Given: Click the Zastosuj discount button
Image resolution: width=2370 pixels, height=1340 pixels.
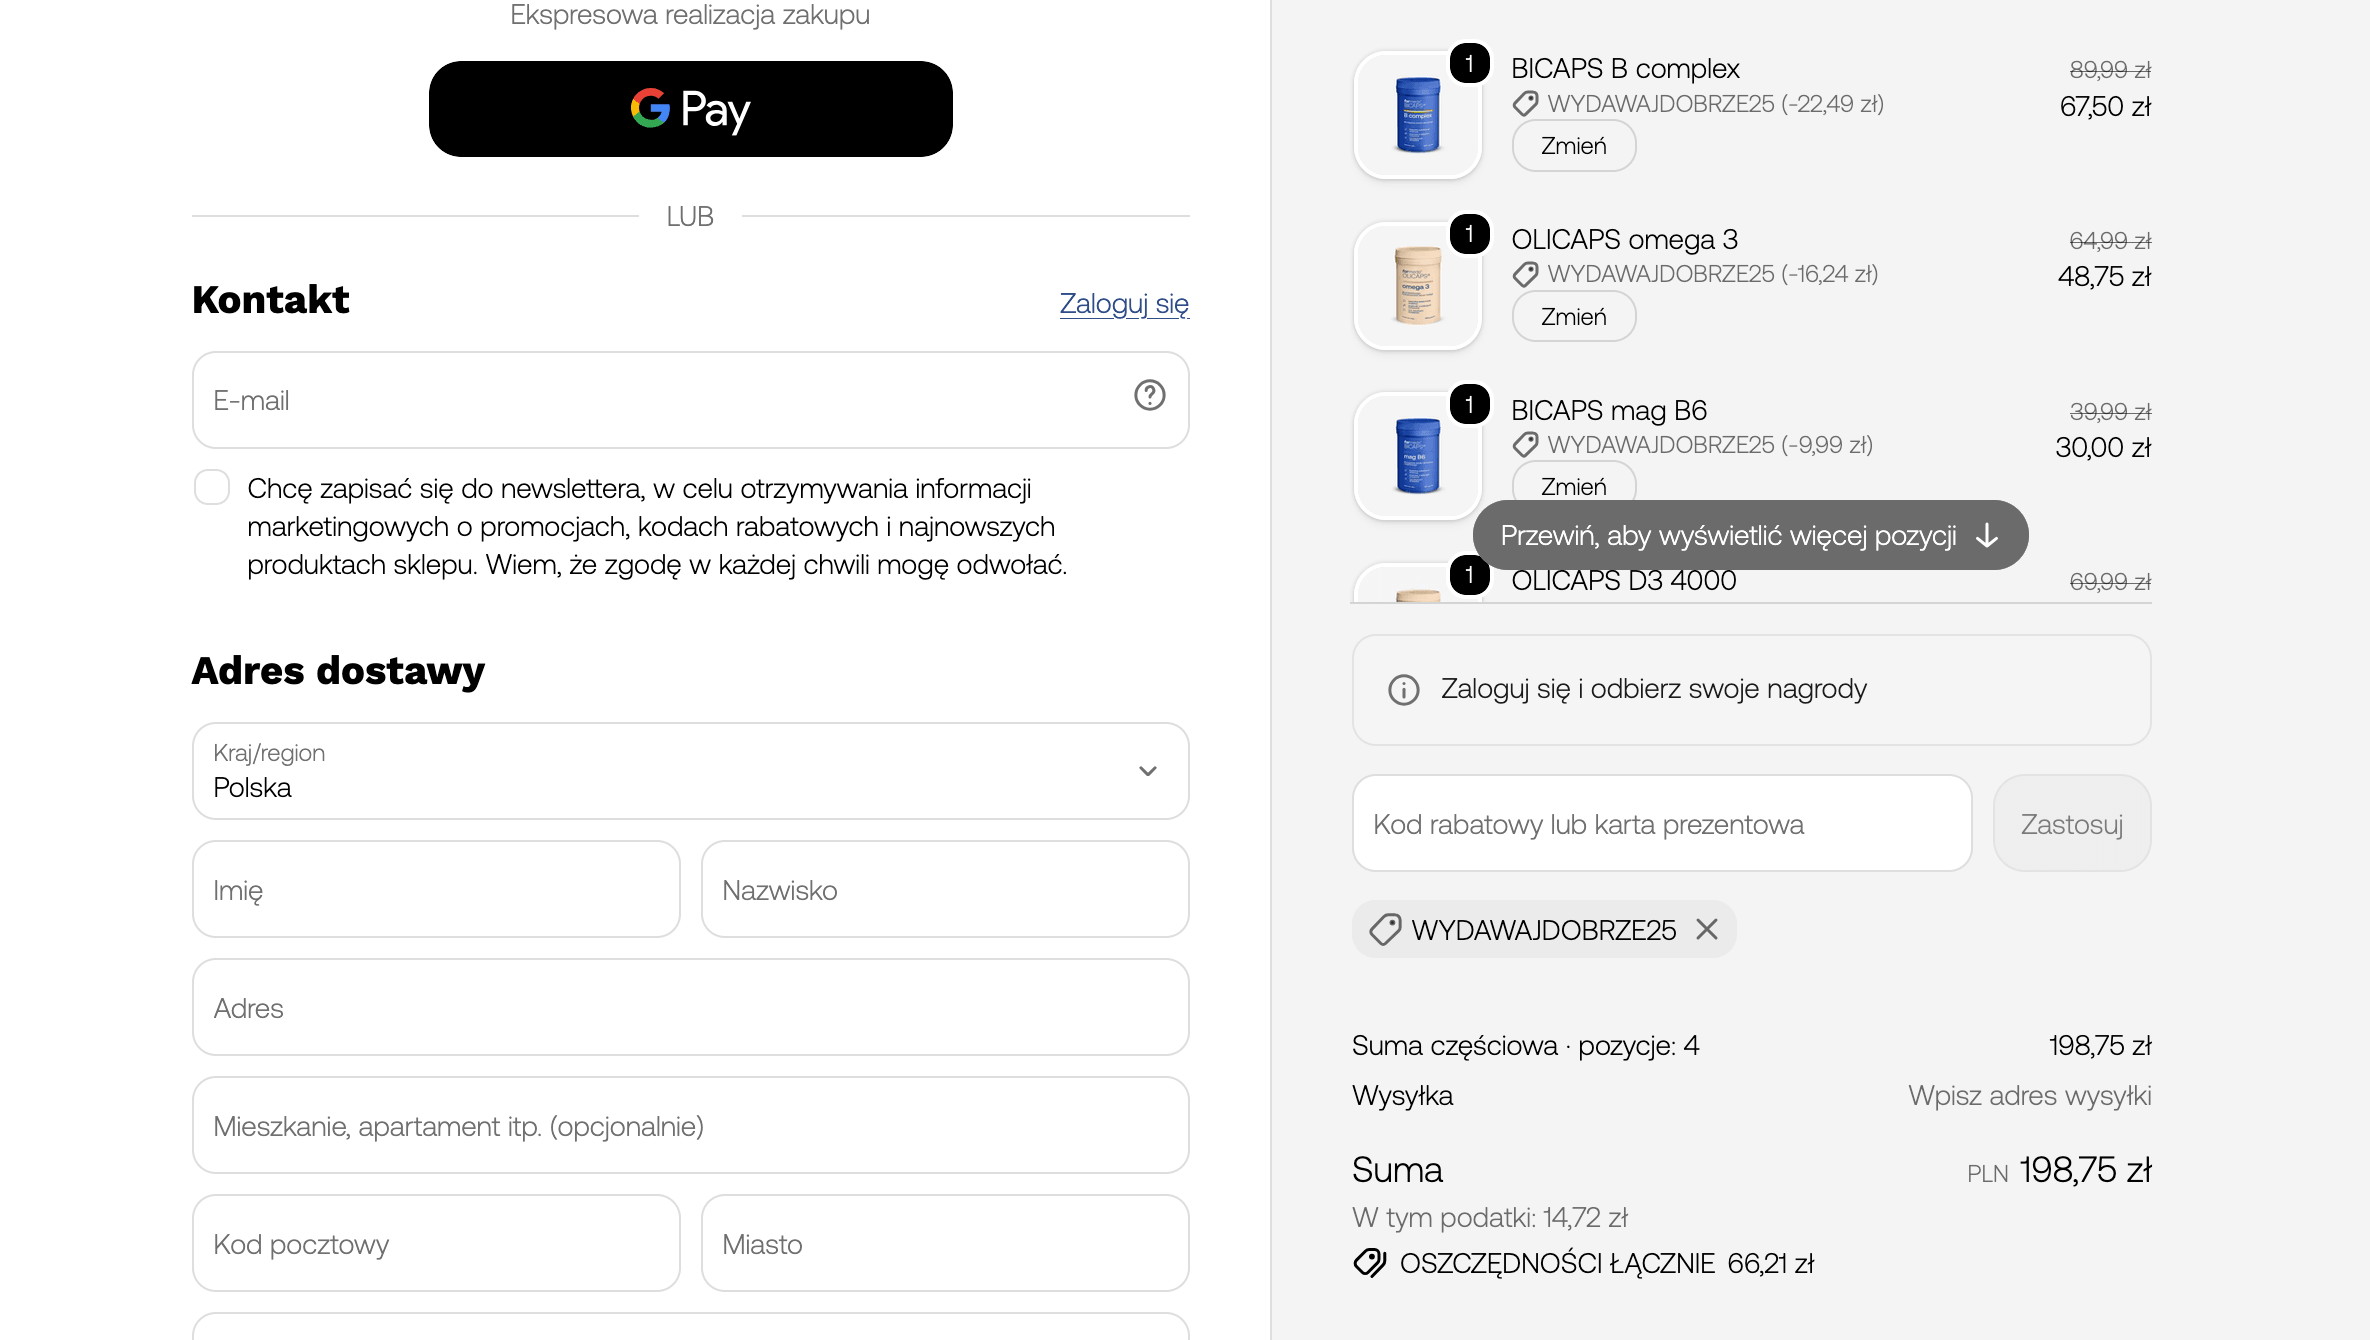Looking at the screenshot, I should click(2072, 824).
